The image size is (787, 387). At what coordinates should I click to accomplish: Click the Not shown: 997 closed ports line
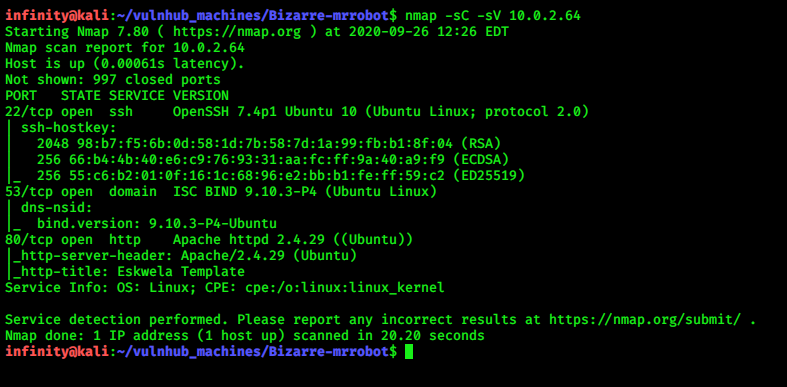click(x=113, y=80)
